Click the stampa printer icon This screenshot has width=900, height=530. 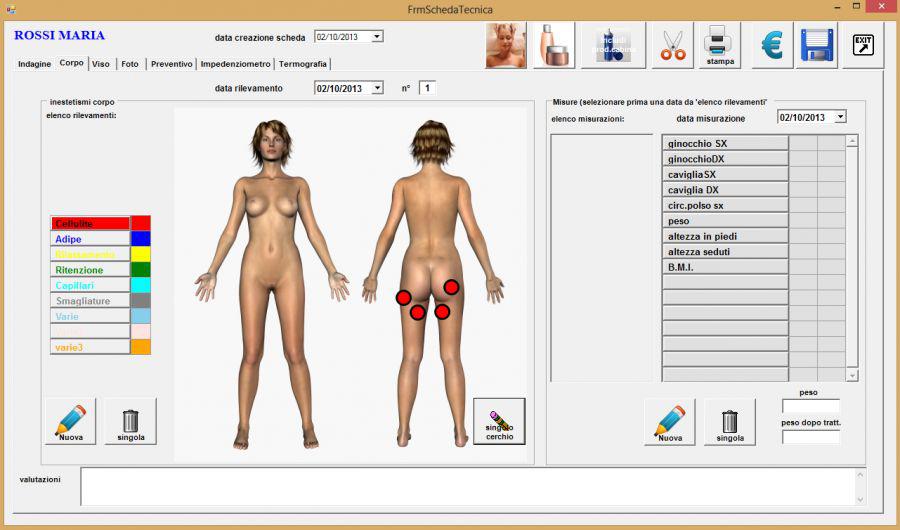[x=719, y=46]
